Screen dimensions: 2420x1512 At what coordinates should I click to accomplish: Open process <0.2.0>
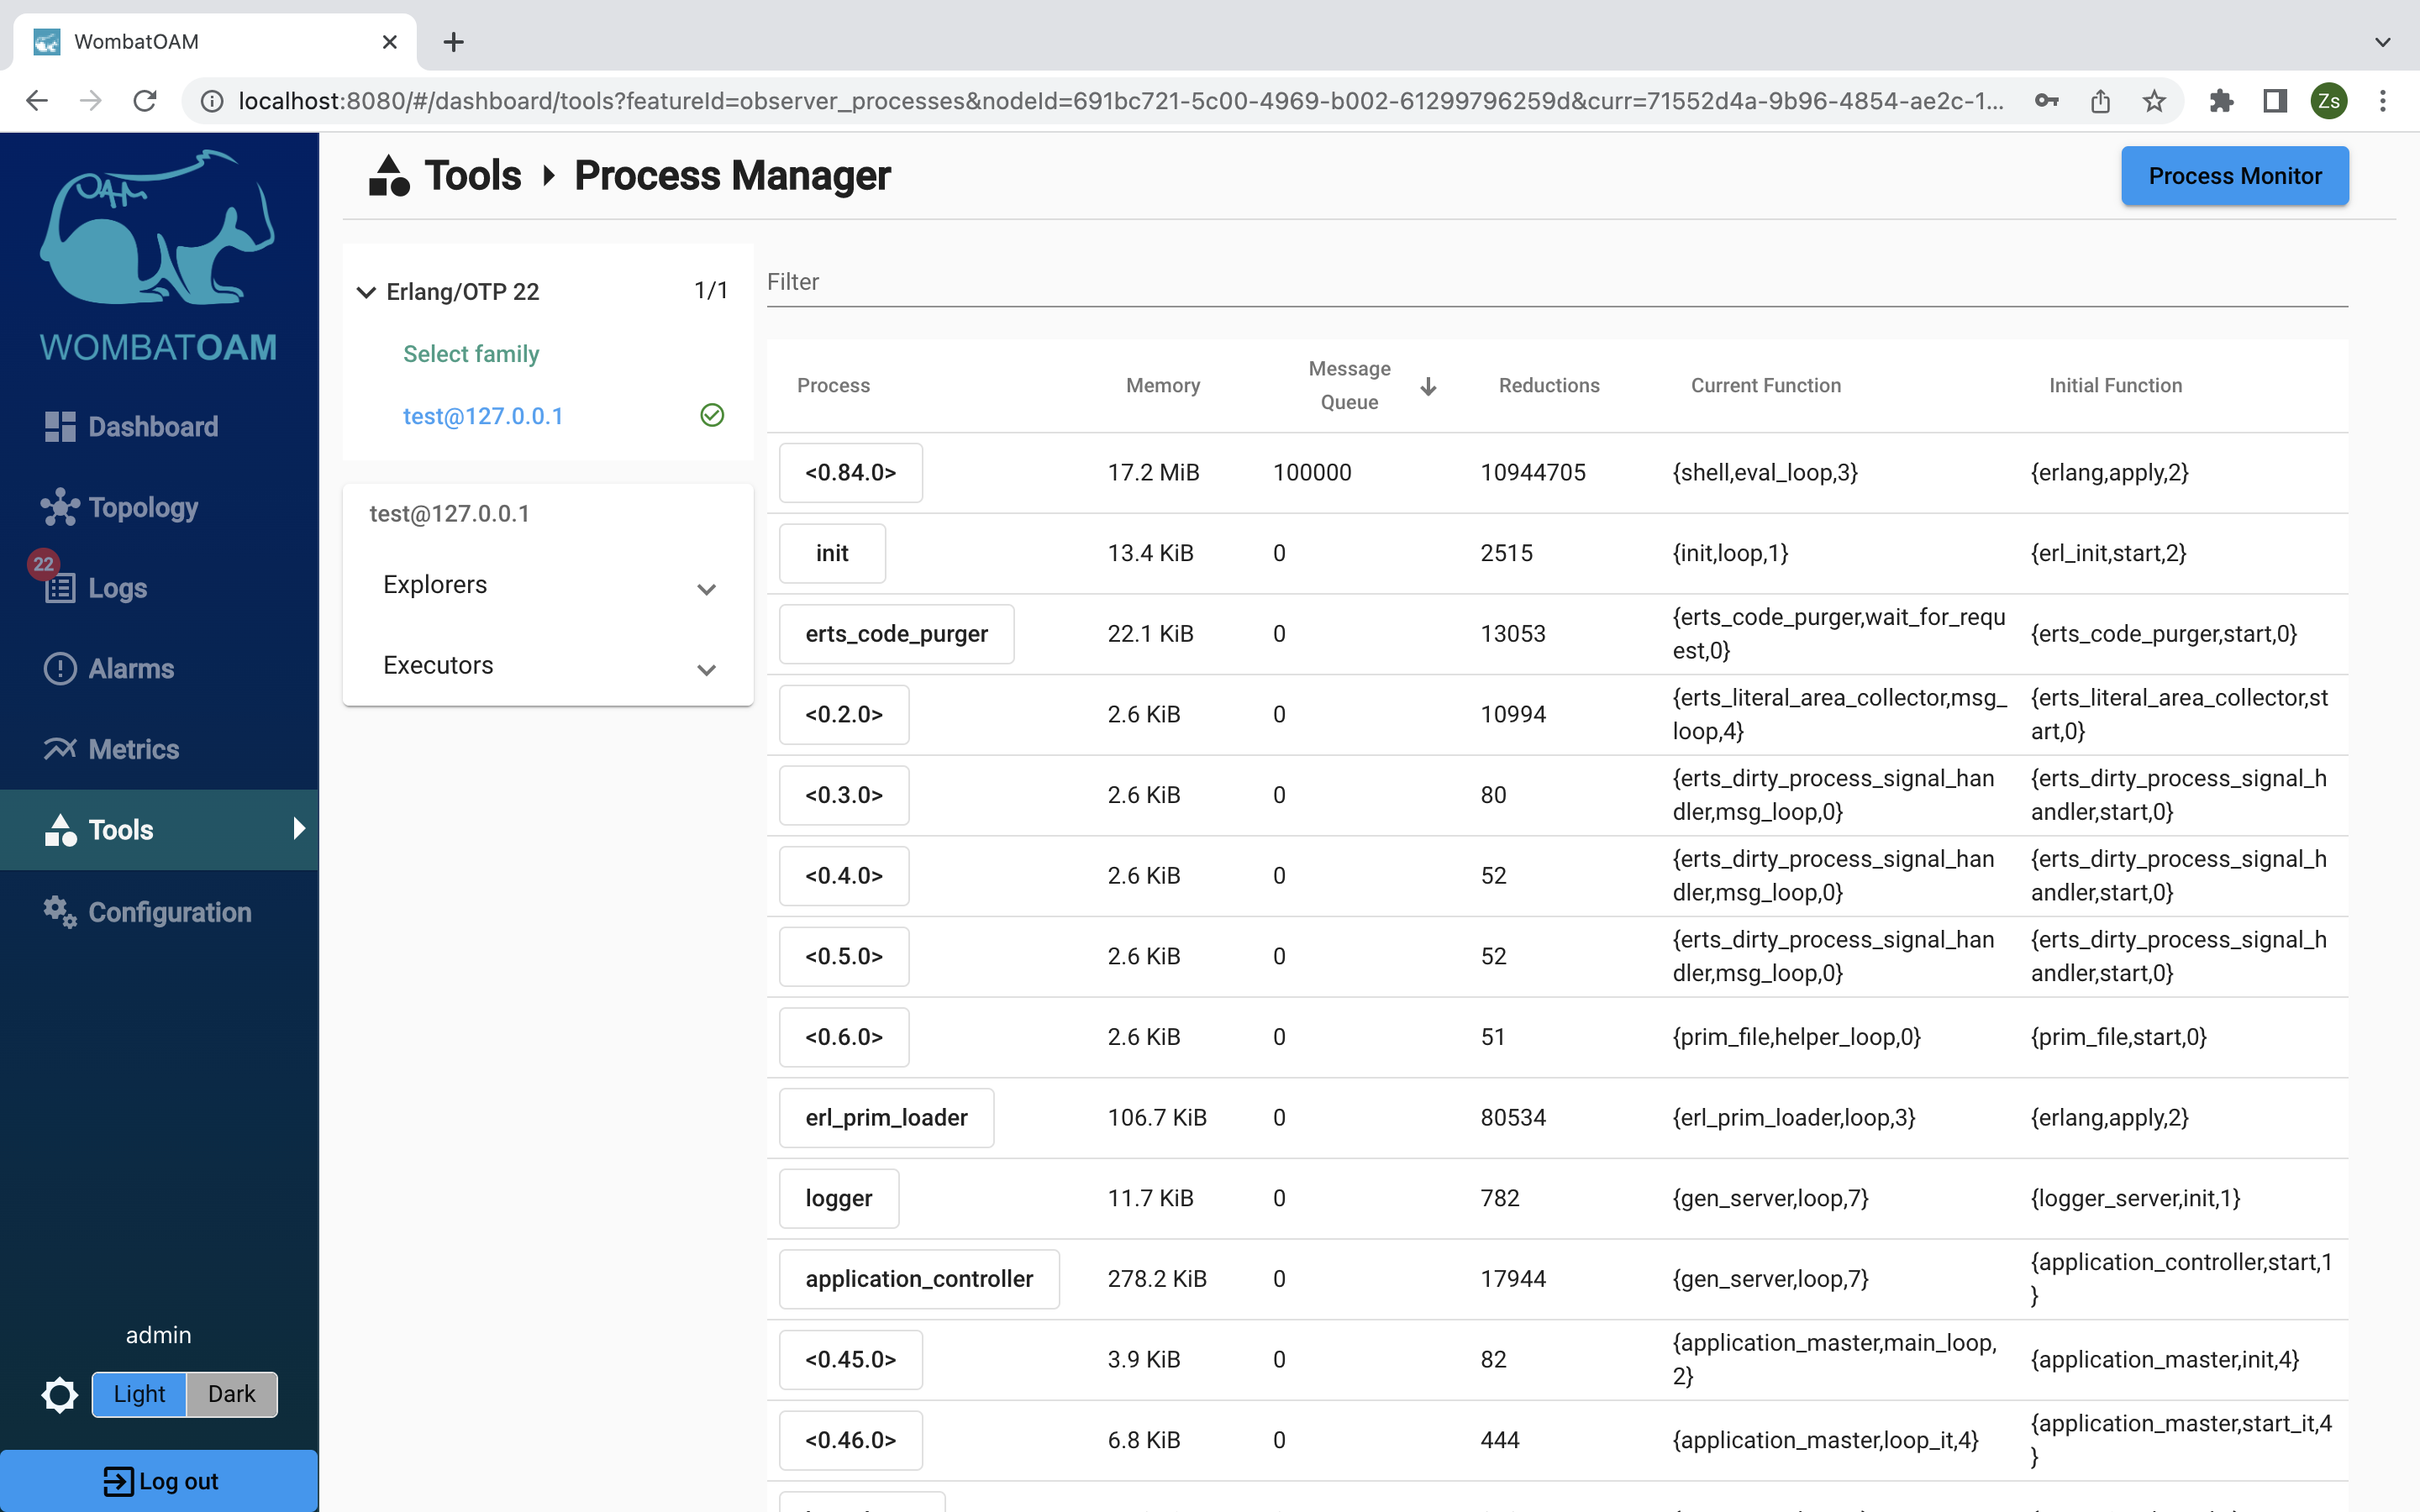[844, 715]
